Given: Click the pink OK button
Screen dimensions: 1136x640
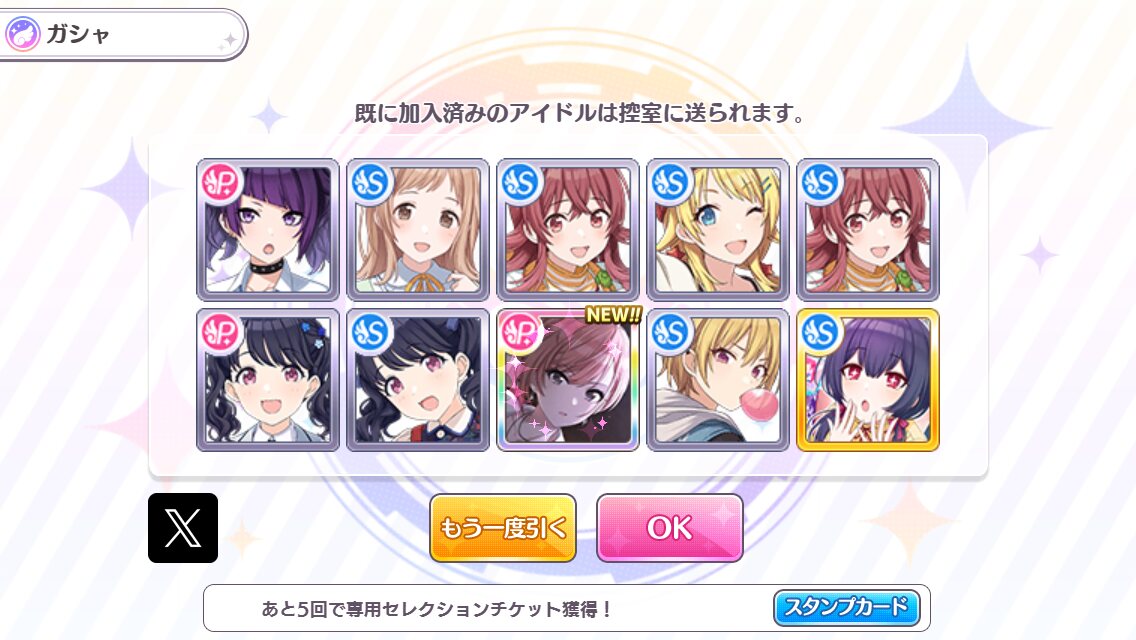Looking at the screenshot, I should click(670, 528).
